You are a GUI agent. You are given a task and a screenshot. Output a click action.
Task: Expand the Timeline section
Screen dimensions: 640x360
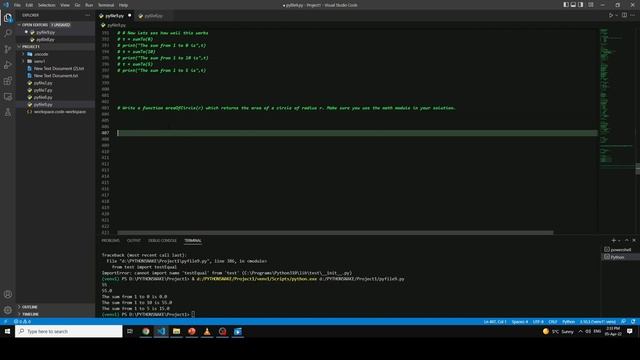coord(30,314)
